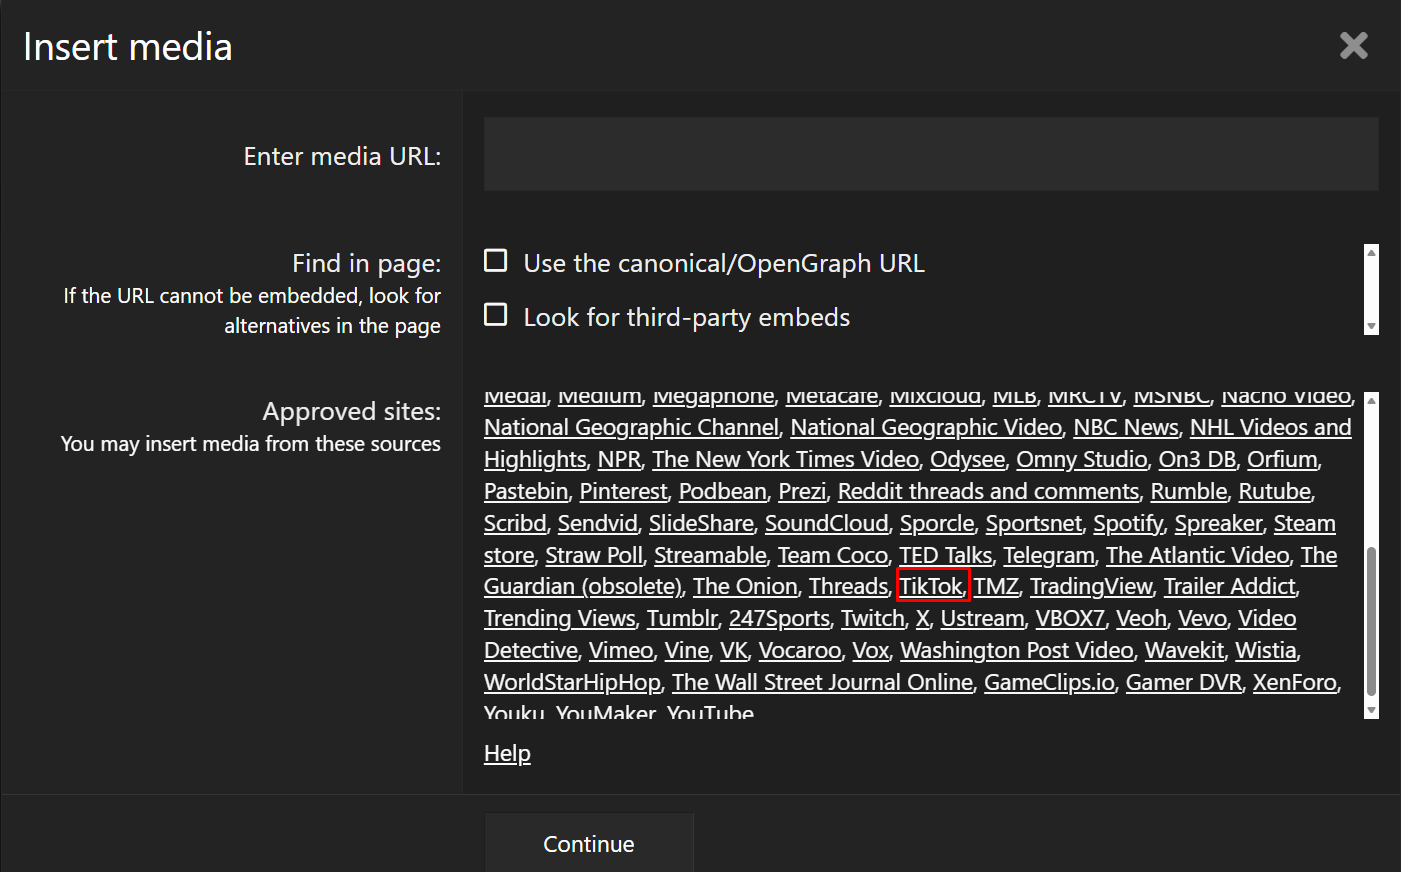Open Reddit threads and comments link
This screenshot has width=1401, height=872.
point(988,492)
